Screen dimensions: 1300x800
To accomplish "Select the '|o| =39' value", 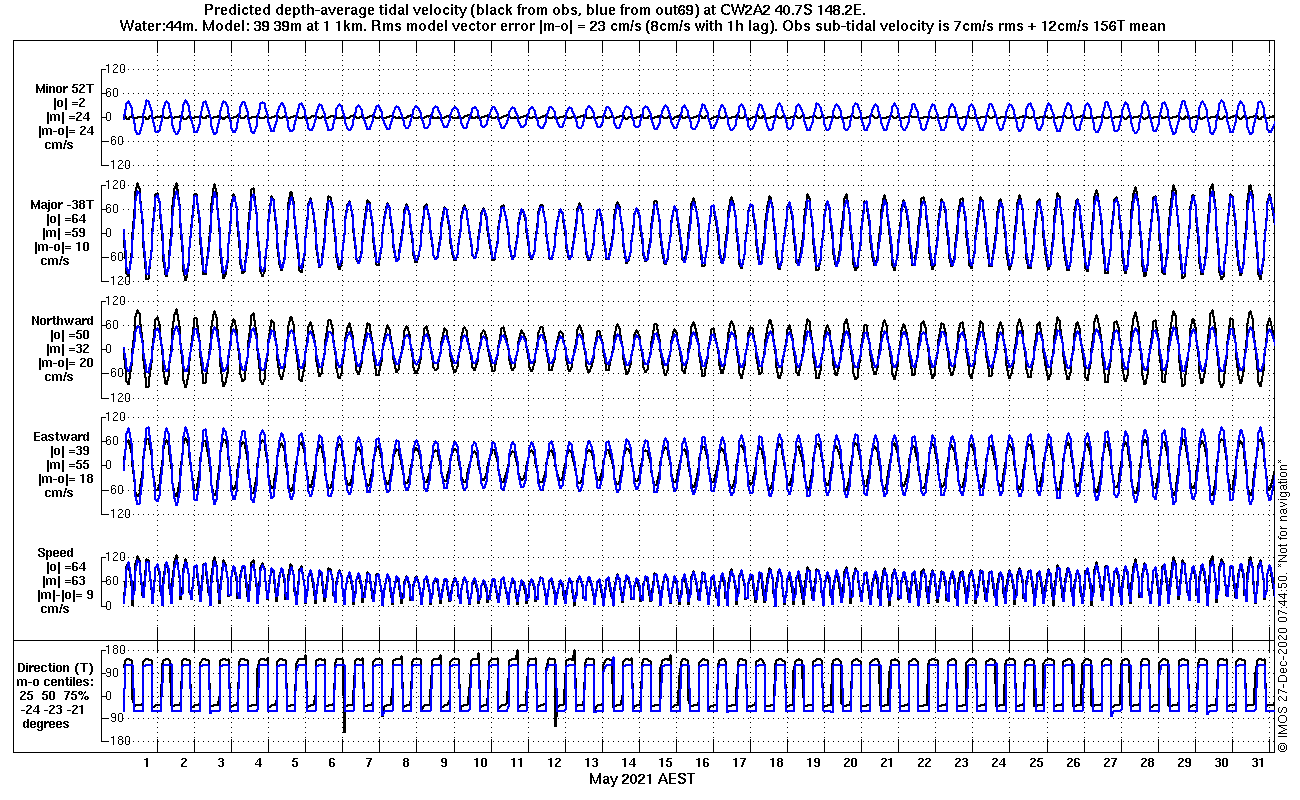I will pos(71,451).
